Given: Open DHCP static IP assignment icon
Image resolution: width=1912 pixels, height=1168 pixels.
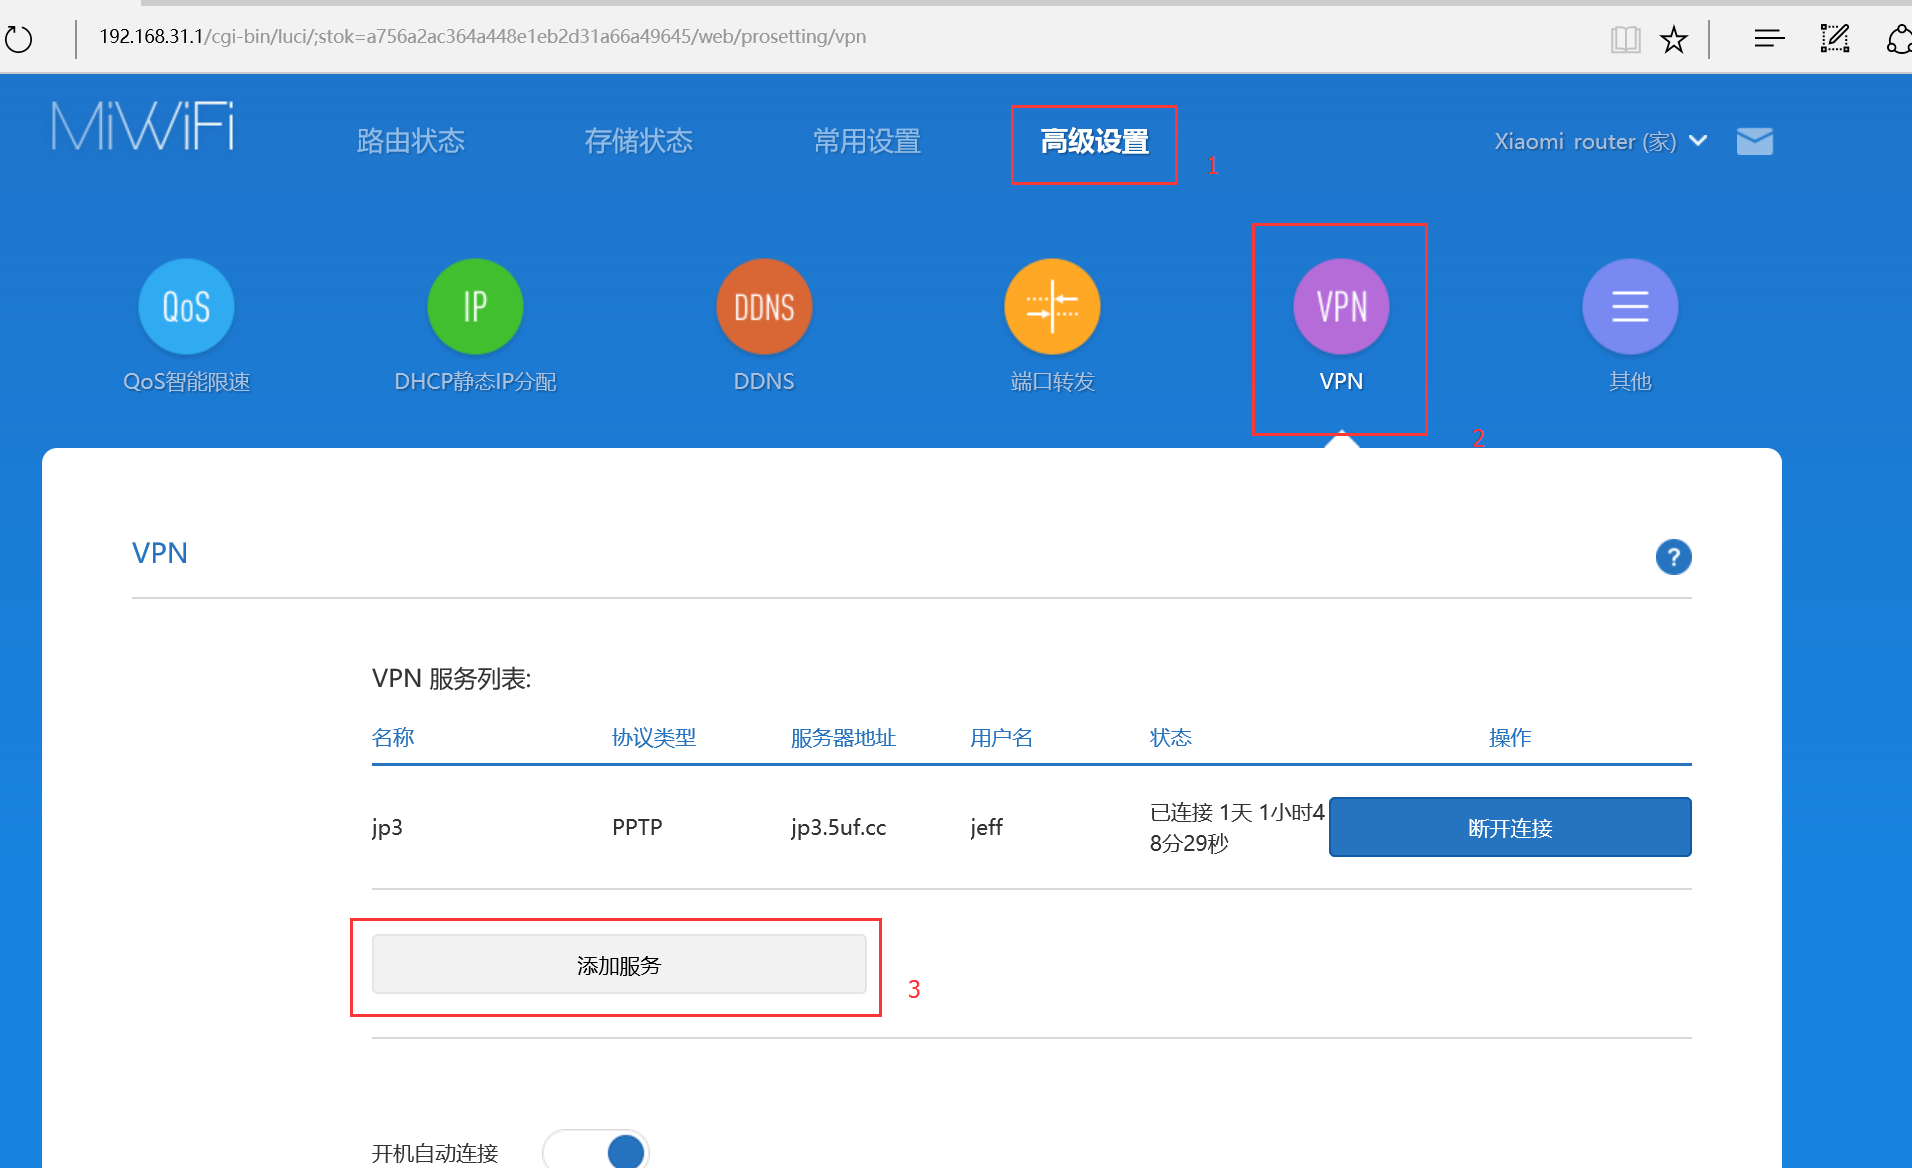Looking at the screenshot, I should [x=475, y=307].
